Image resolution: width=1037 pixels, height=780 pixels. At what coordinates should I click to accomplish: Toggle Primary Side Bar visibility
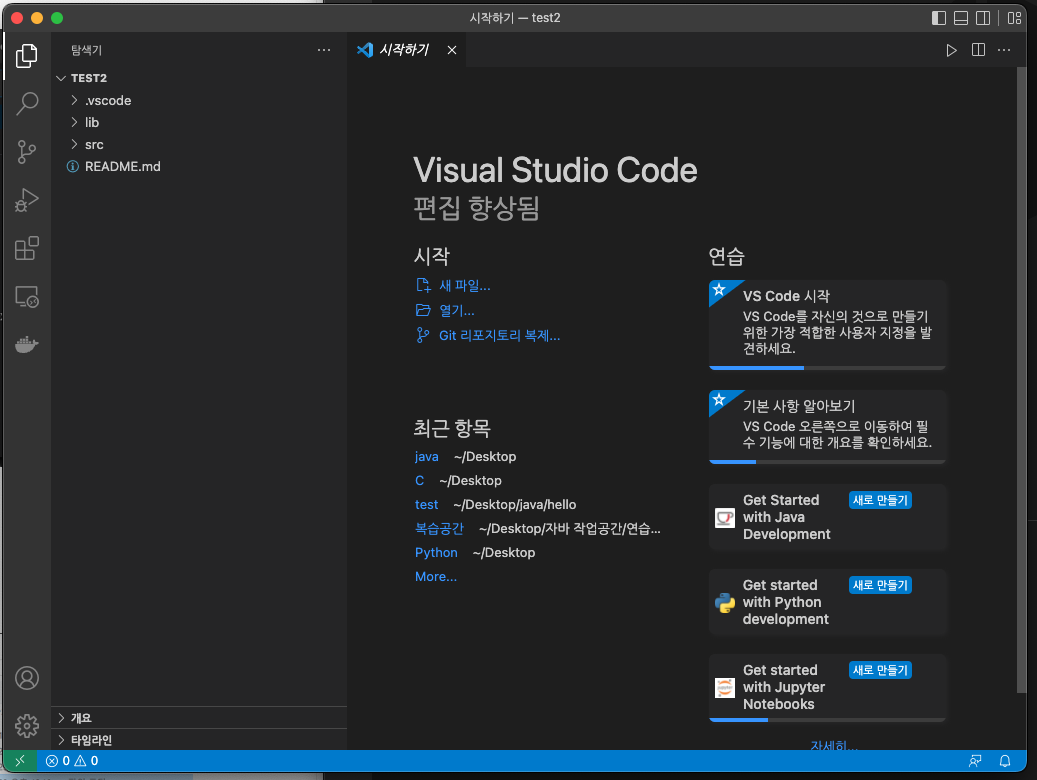tap(938, 18)
